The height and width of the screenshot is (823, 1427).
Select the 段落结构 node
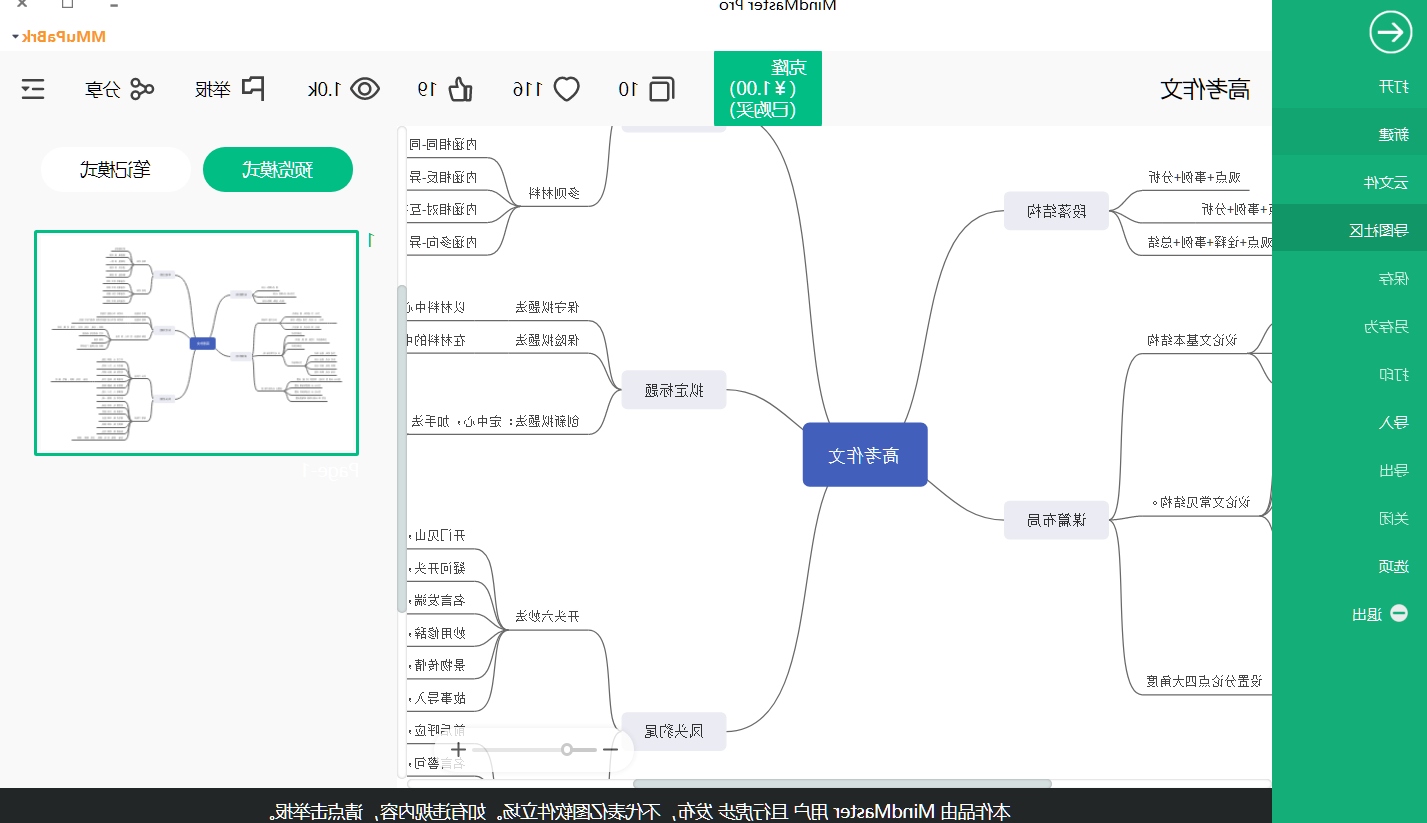1056,211
